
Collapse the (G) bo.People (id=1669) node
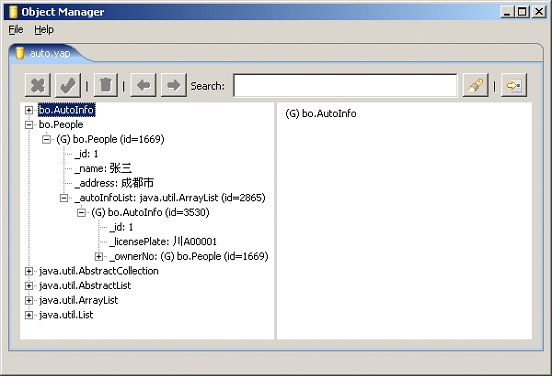tap(46, 139)
